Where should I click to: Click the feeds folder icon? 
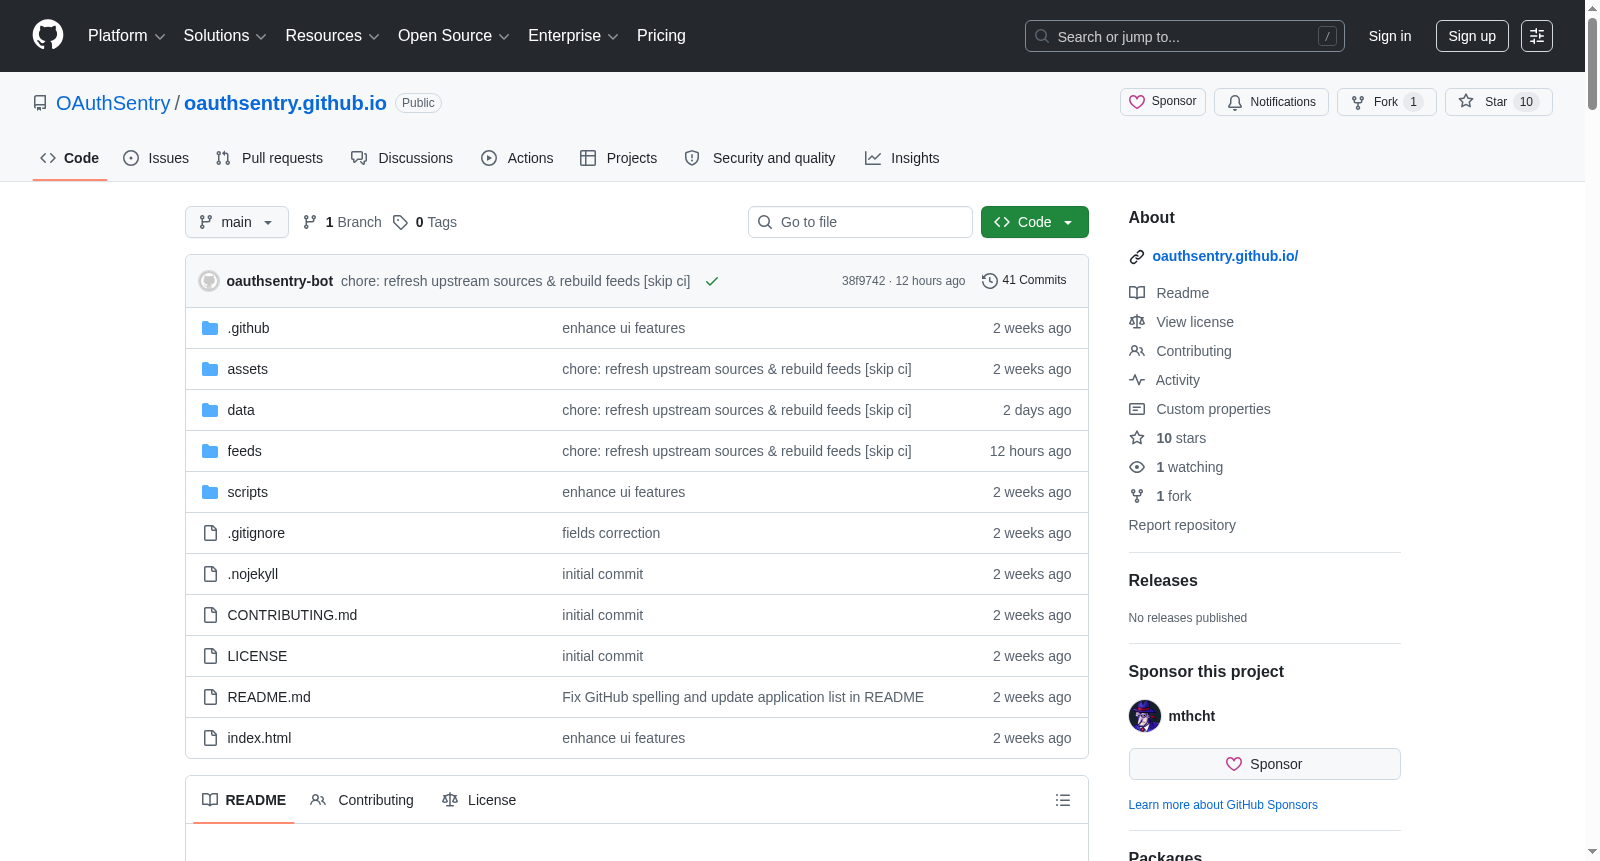(210, 451)
